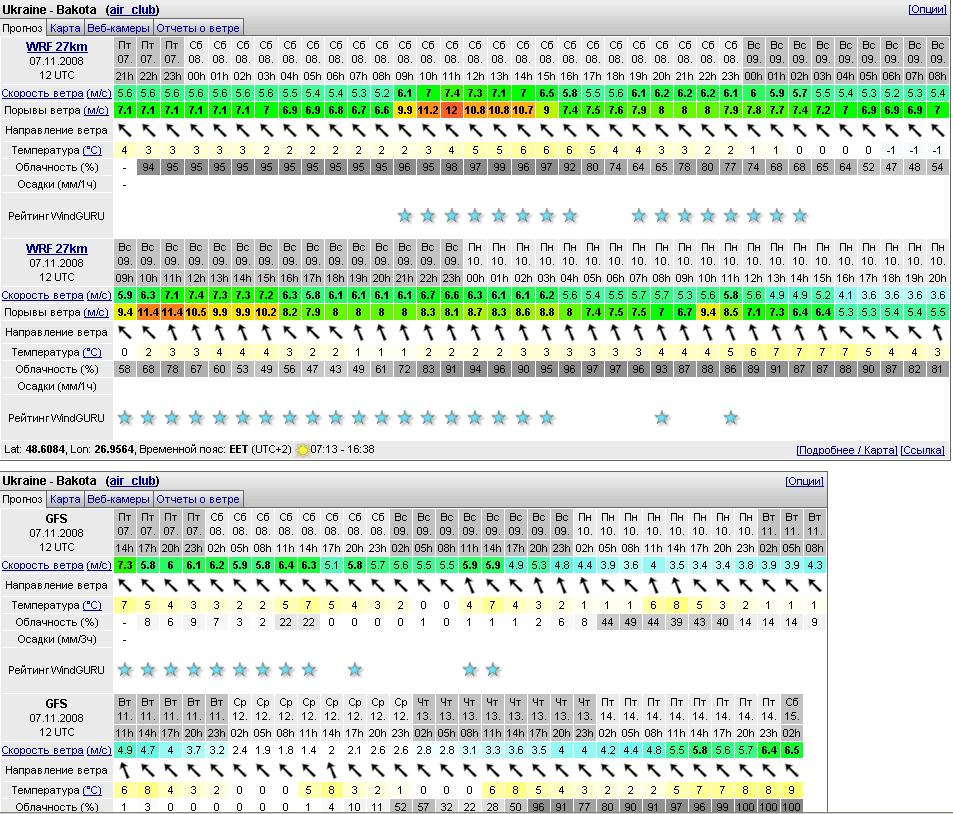The height and width of the screenshot is (814, 953).
Task: Click the isolated GFS rating star under Saturday 20h
Action: pyautogui.click(x=355, y=669)
